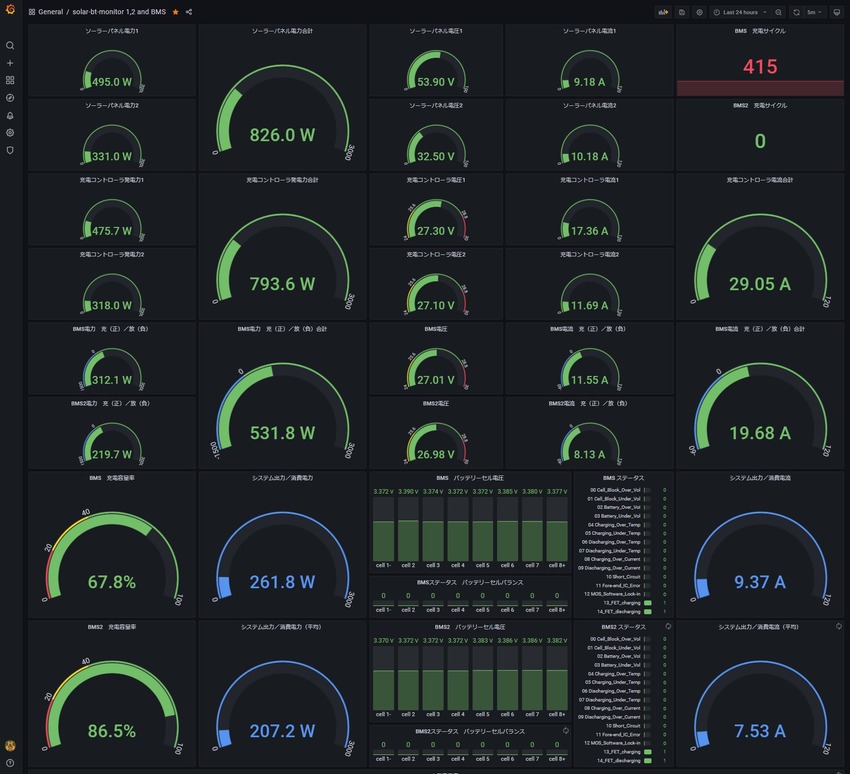Open the BMS ステータス panel title menu
Viewport: 850px width, 774px height.
(623, 478)
